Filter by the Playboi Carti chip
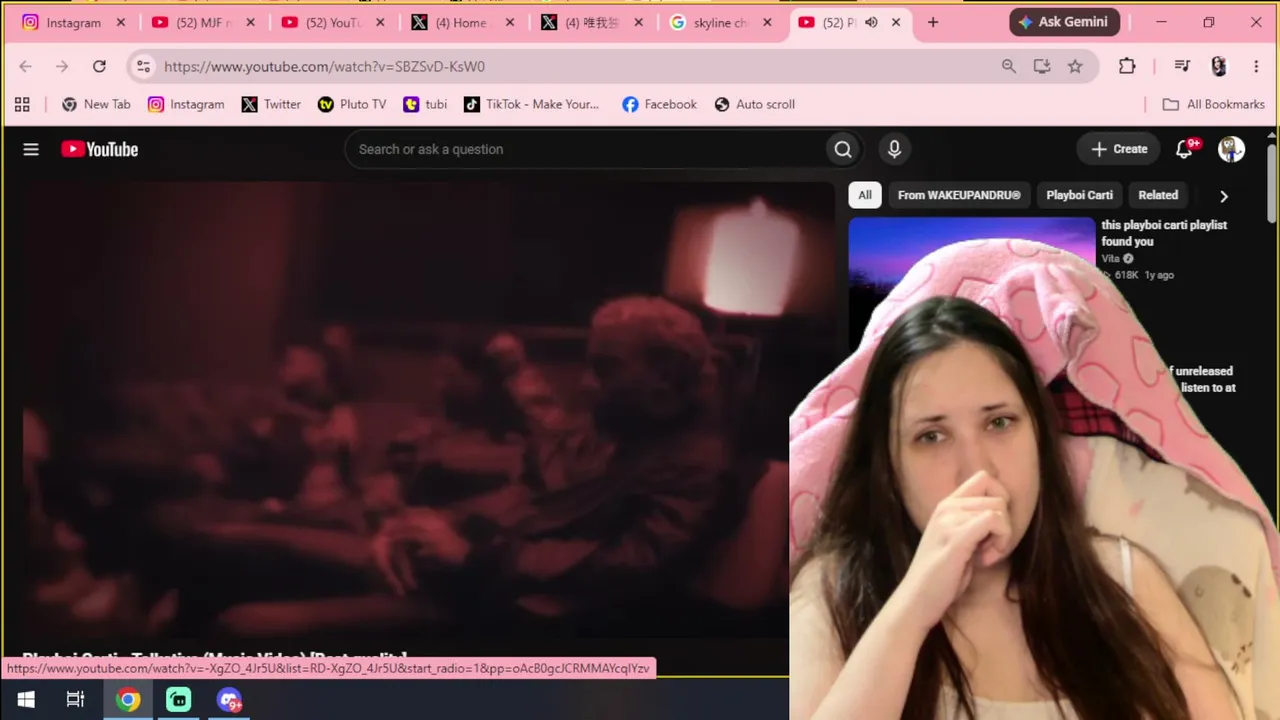 (1079, 195)
